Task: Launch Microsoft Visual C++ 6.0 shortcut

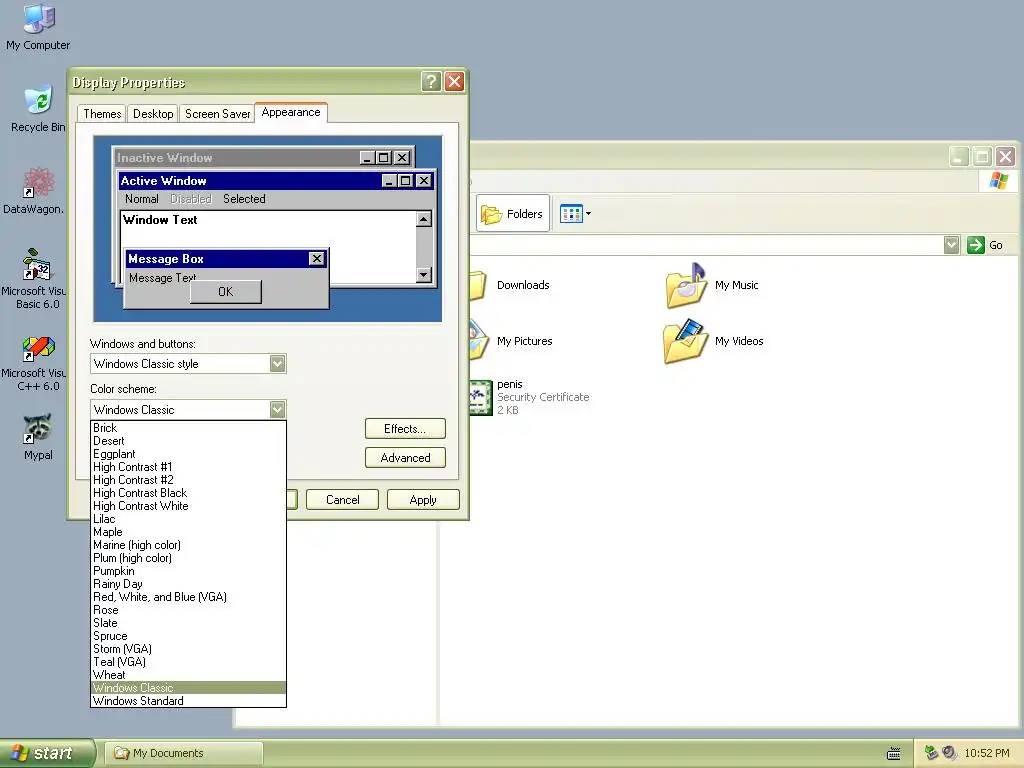Action: pos(36,363)
